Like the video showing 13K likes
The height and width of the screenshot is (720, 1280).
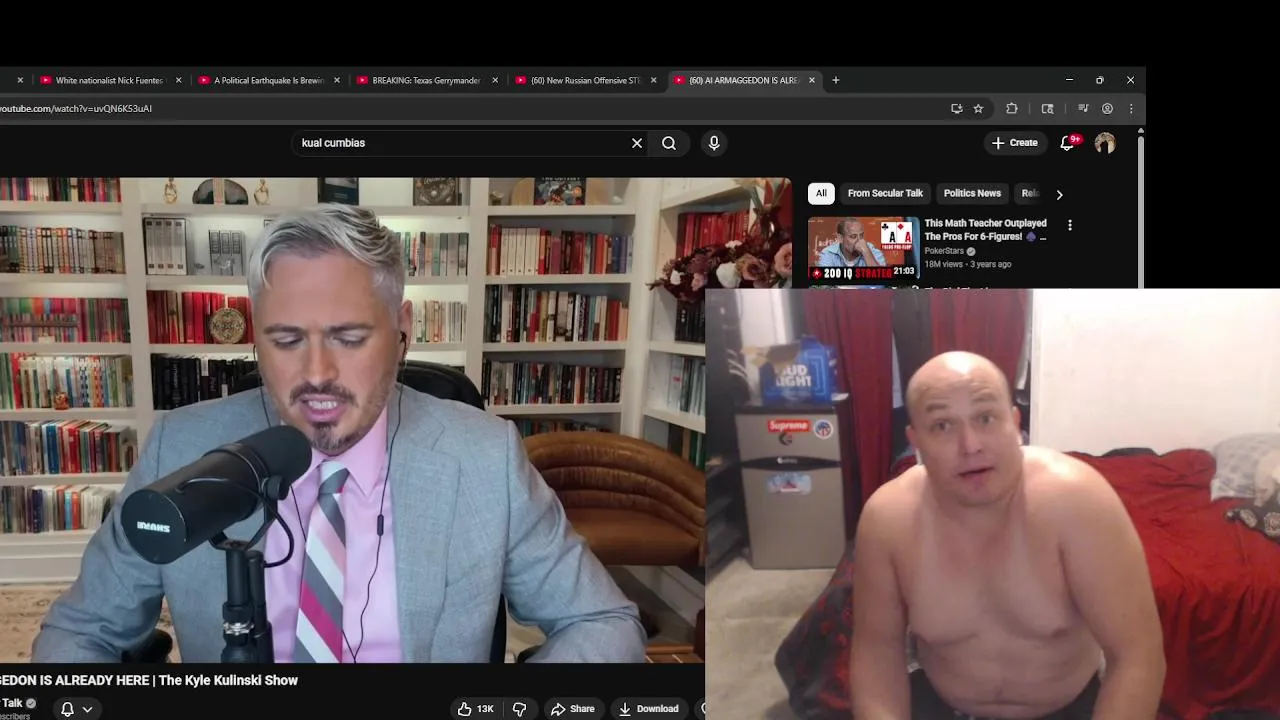pos(476,708)
